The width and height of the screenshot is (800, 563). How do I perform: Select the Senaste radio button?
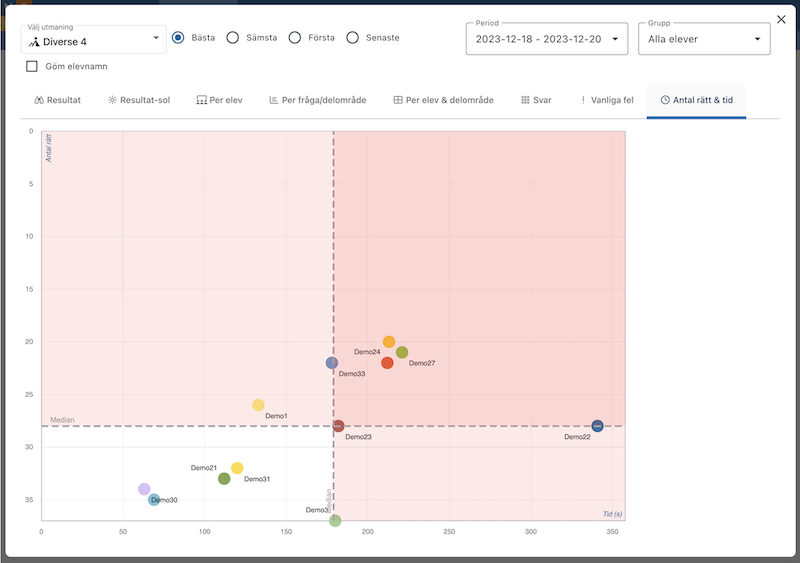click(x=353, y=38)
